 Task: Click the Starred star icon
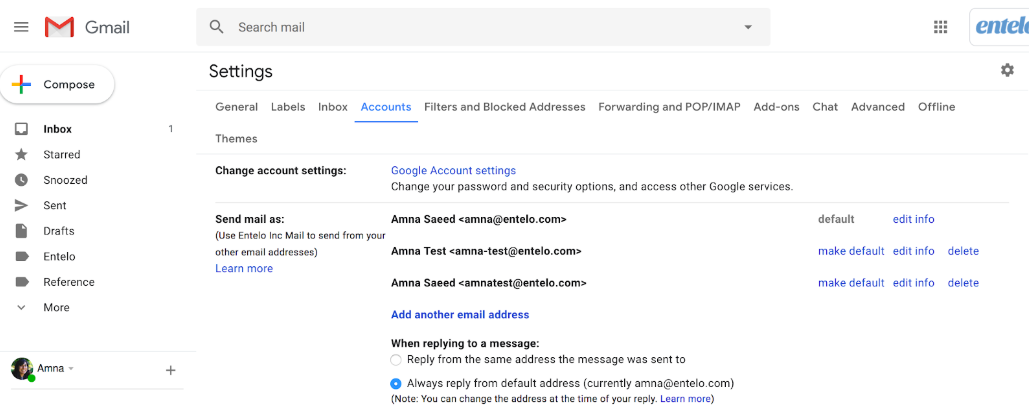point(21,155)
